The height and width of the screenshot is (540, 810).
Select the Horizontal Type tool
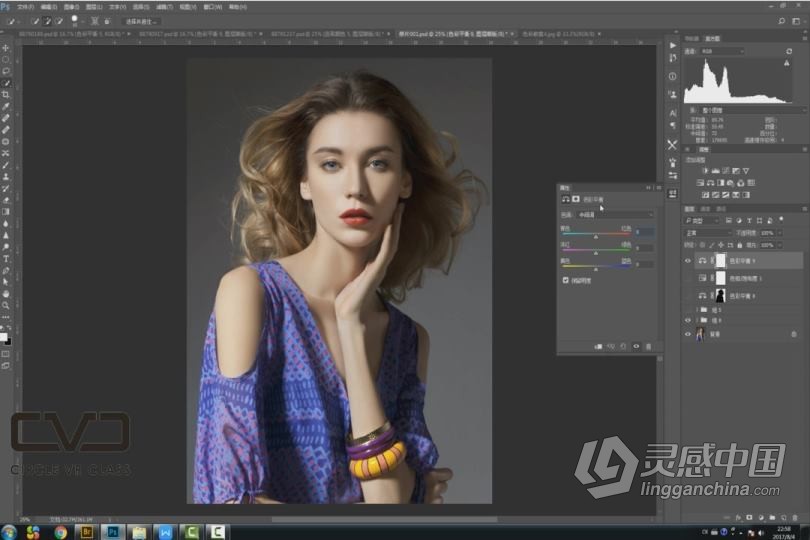6,259
